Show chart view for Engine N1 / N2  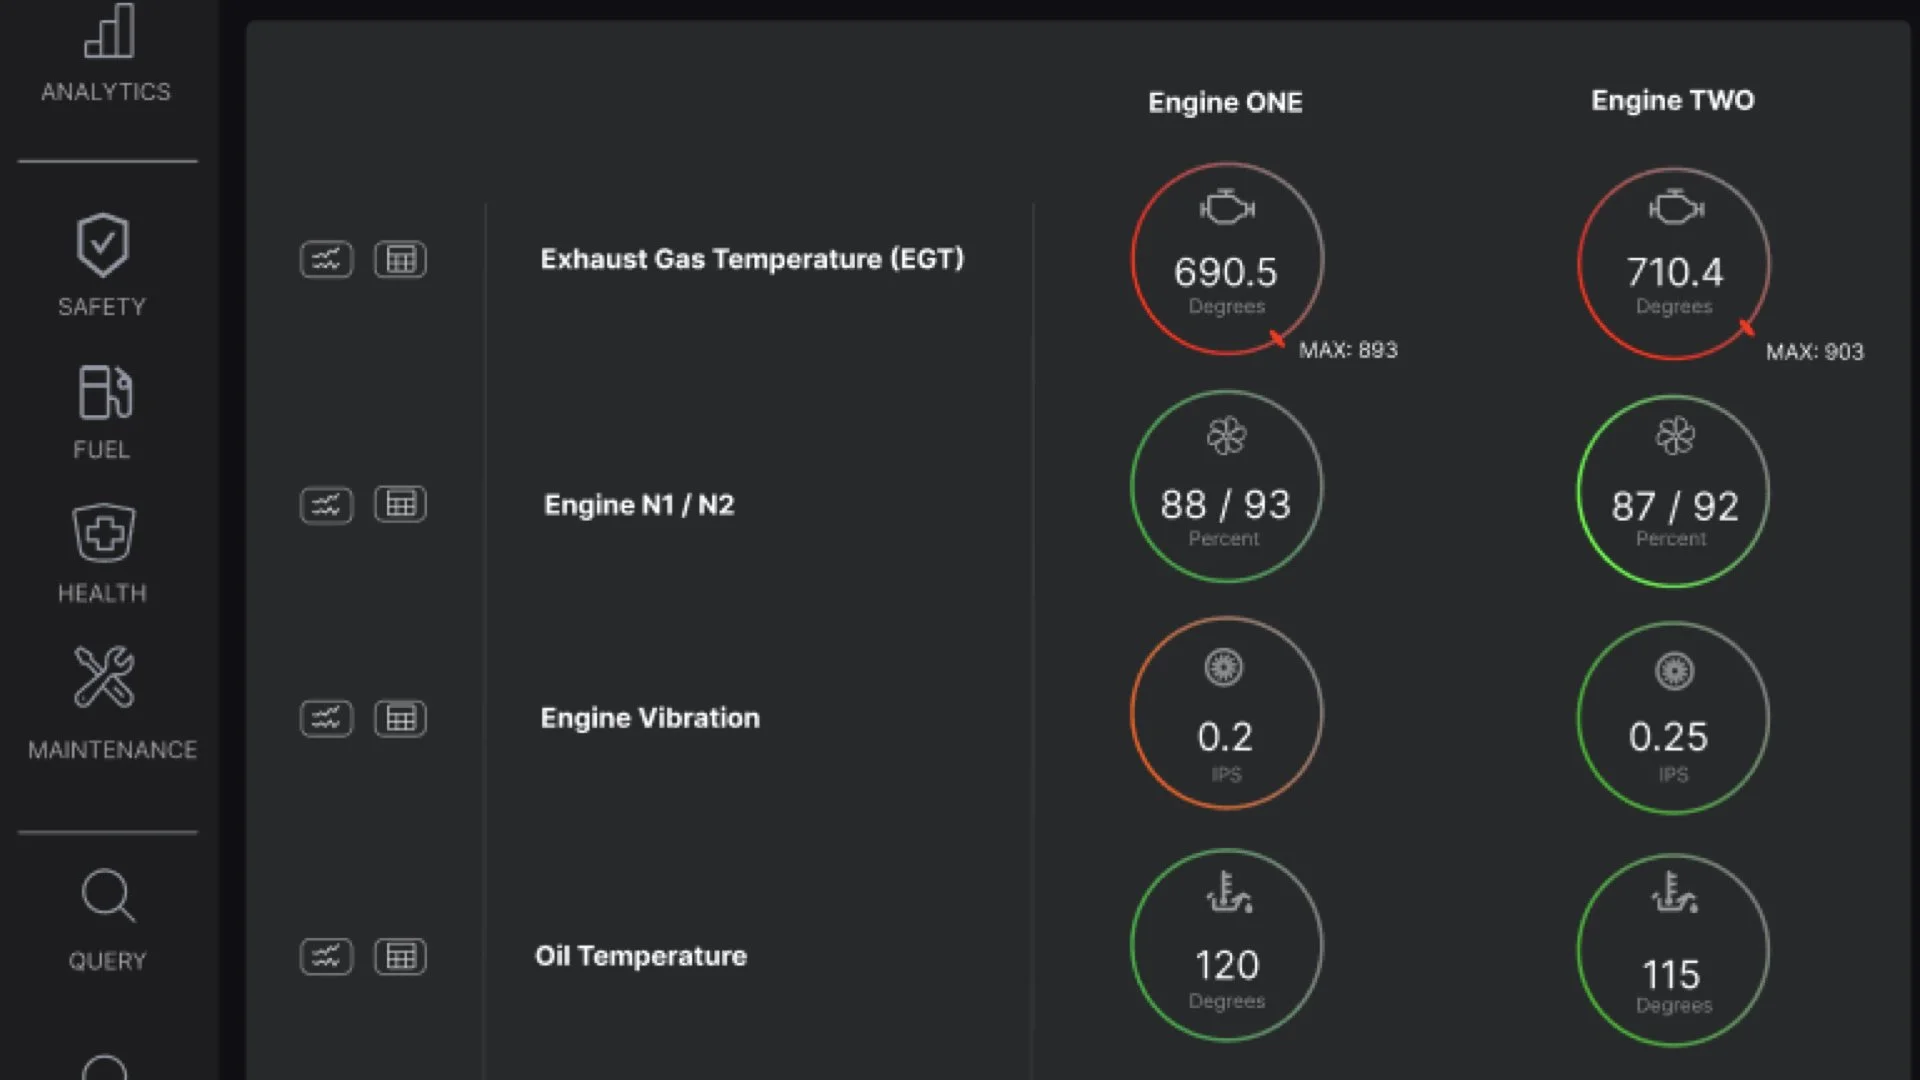pos(326,505)
